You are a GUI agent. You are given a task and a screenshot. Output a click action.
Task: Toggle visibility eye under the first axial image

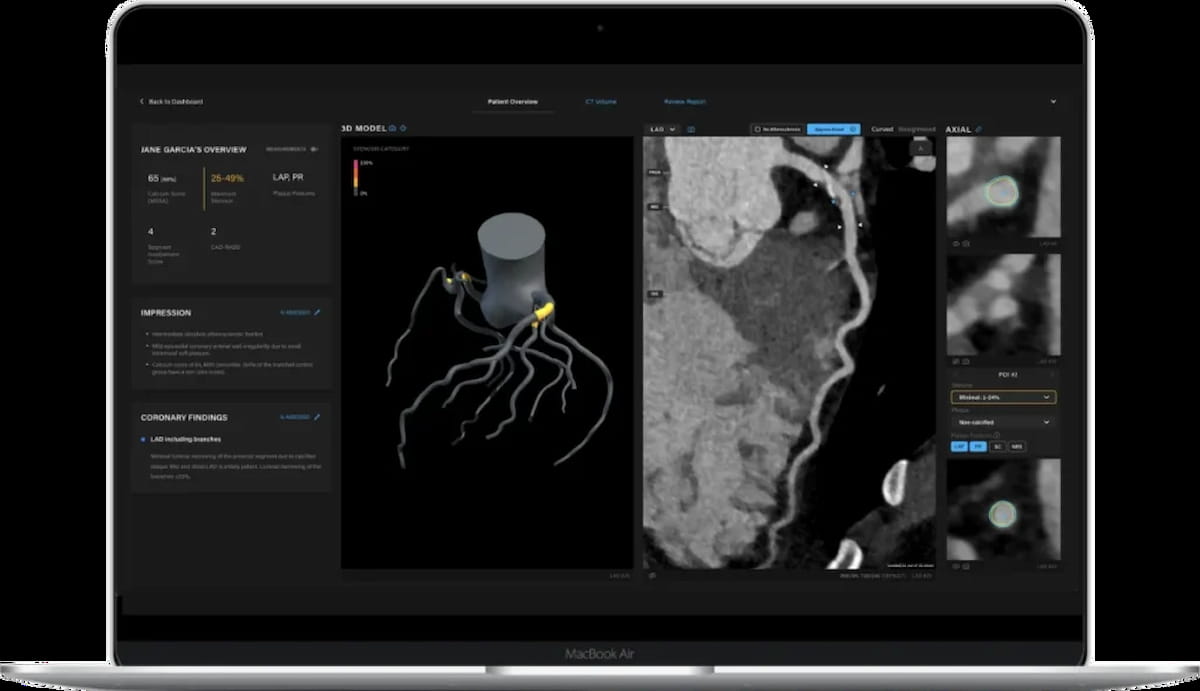pyautogui.click(x=956, y=243)
